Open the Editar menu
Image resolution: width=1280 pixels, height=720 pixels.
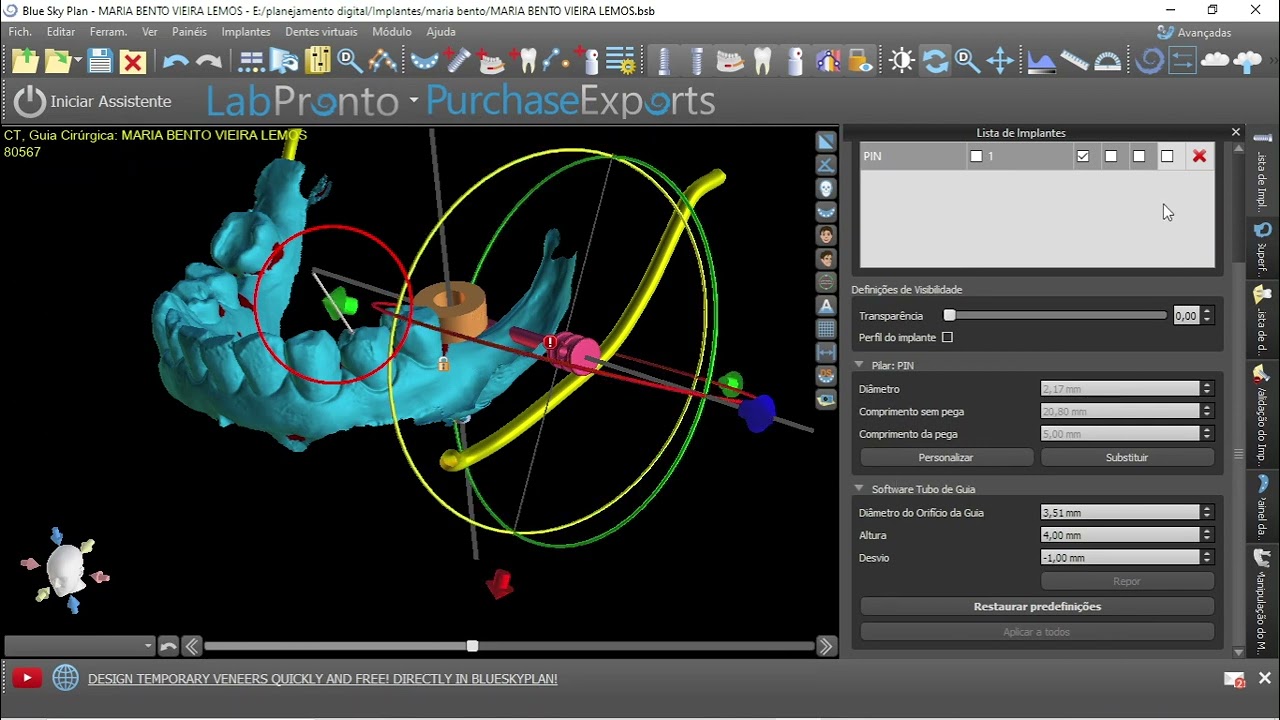coord(61,32)
